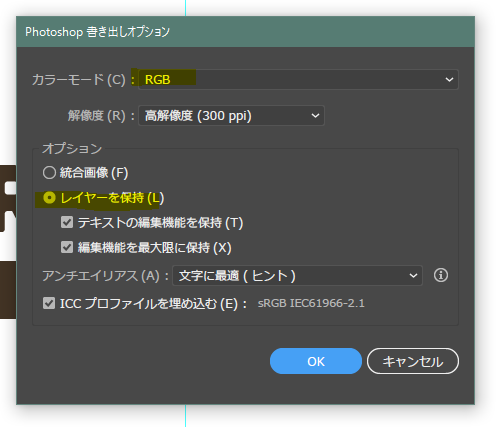Select the 統合画像 (F) radio button

point(49,173)
